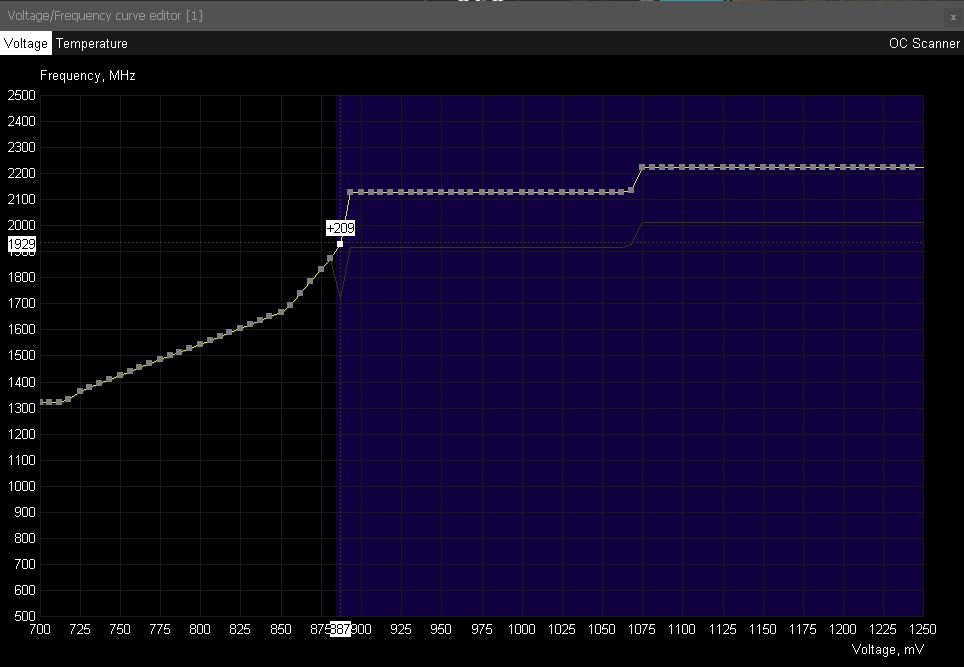Click the 1075 label on the voltage axis

coord(642,629)
